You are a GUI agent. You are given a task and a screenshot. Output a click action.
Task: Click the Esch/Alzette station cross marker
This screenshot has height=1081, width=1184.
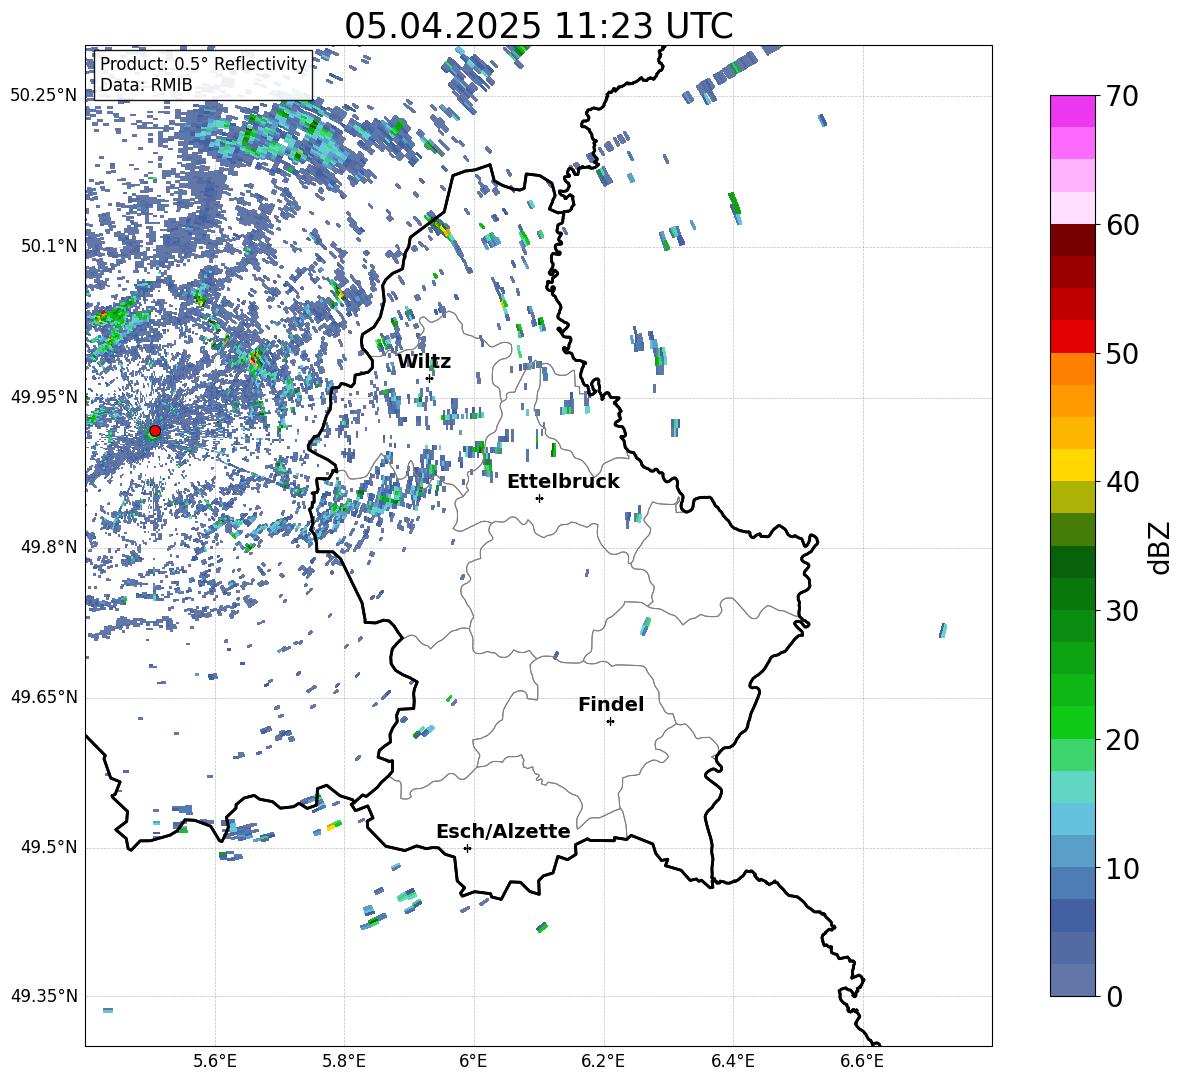pyautogui.click(x=467, y=848)
